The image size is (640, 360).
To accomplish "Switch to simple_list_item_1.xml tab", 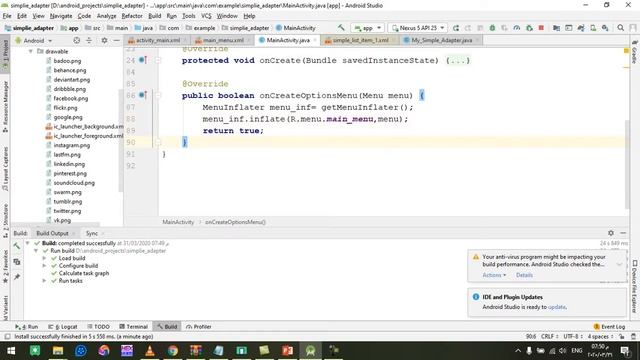I will [360, 40].
